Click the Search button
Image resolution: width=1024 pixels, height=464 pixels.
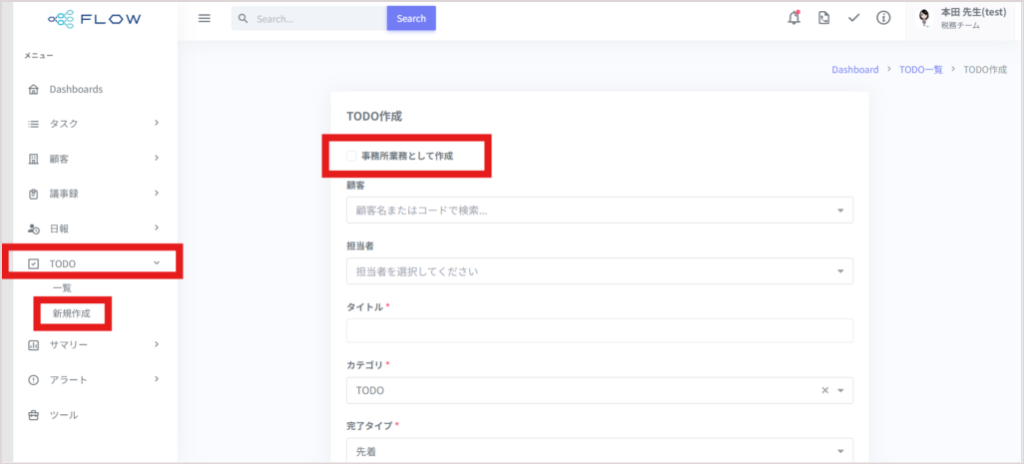[411, 18]
